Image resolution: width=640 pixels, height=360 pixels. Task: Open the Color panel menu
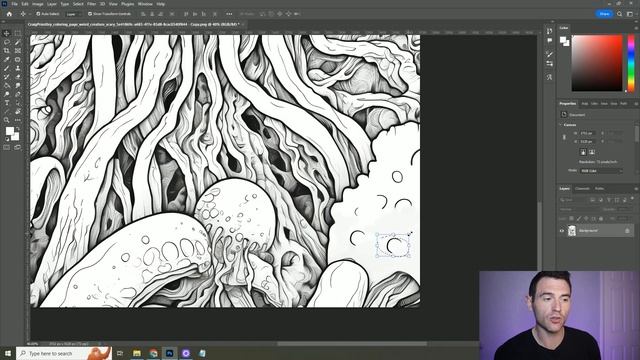coord(636,28)
